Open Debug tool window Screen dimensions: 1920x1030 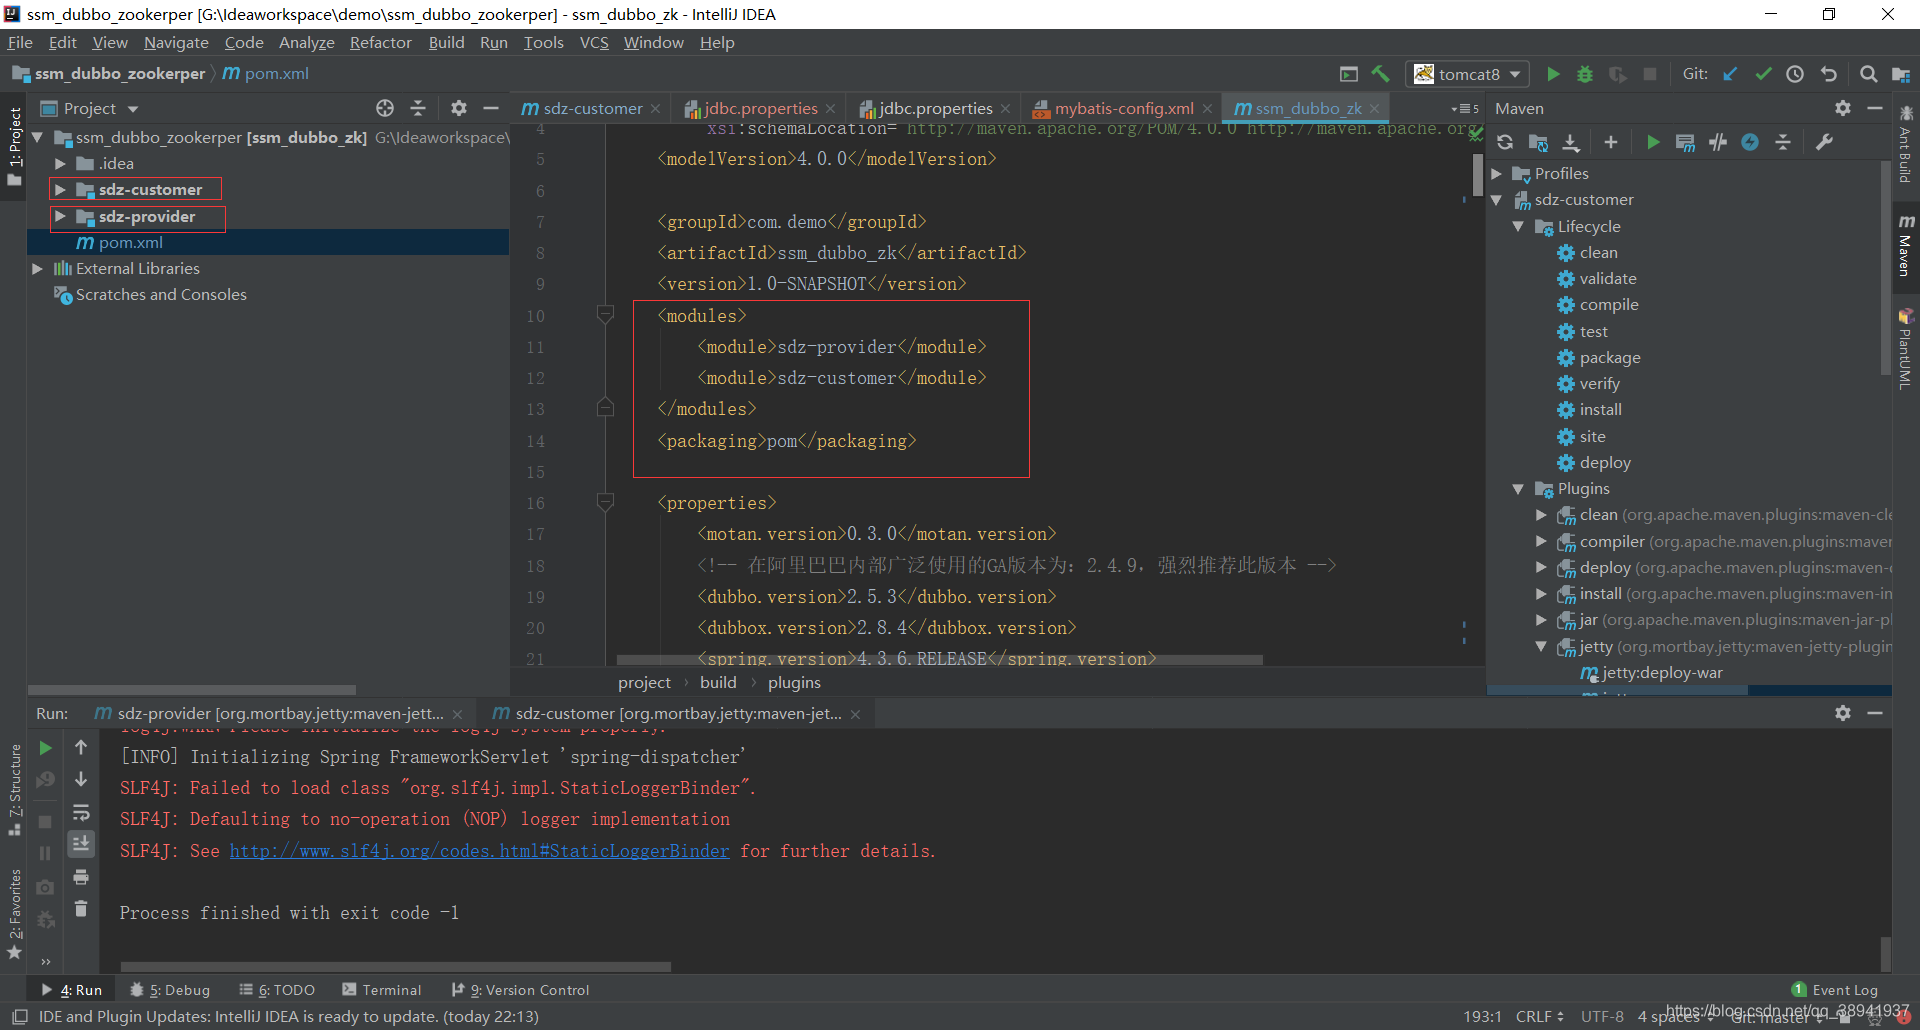[x=170, y=990]
